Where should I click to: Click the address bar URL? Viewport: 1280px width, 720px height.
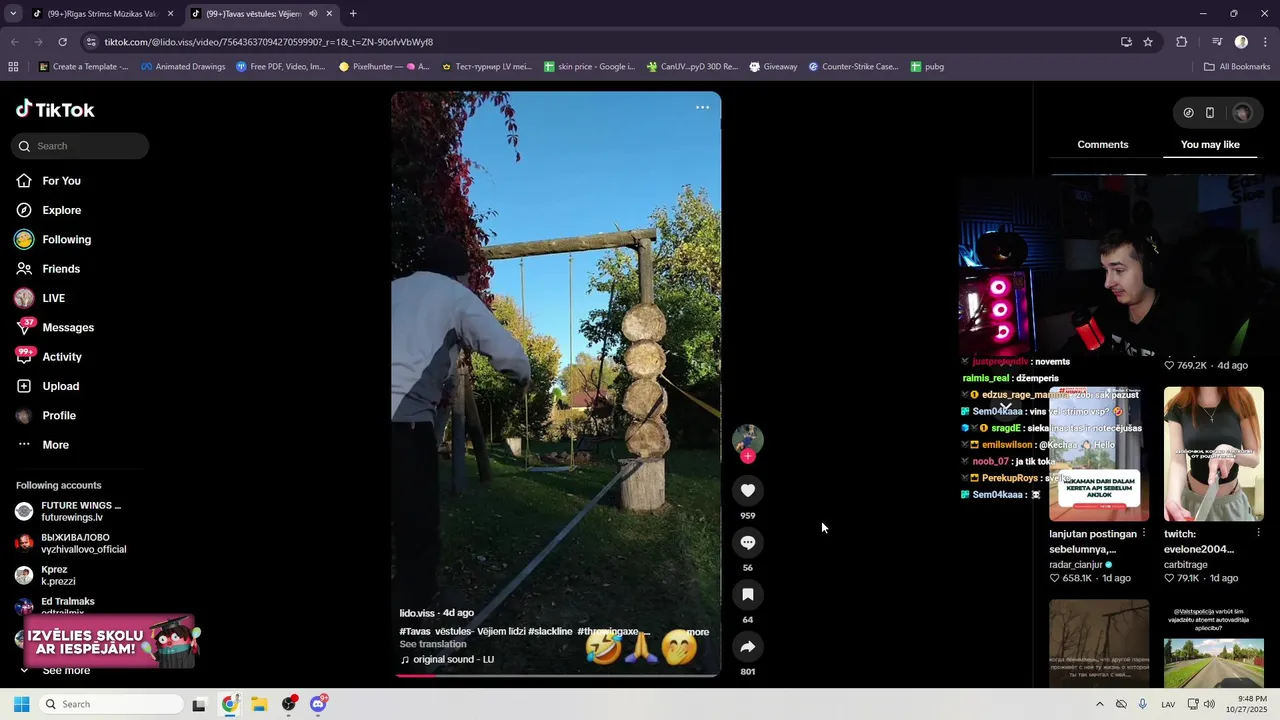(x=269, y=42)
